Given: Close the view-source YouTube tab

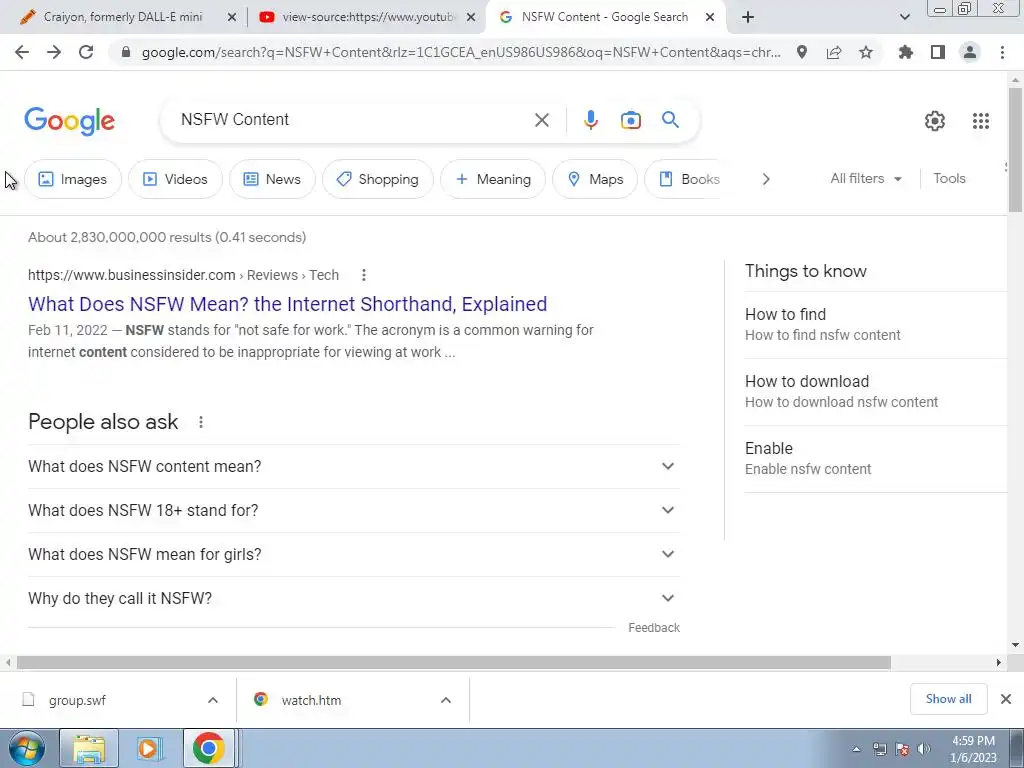Looking at the screenshot, I should [471, 17].
